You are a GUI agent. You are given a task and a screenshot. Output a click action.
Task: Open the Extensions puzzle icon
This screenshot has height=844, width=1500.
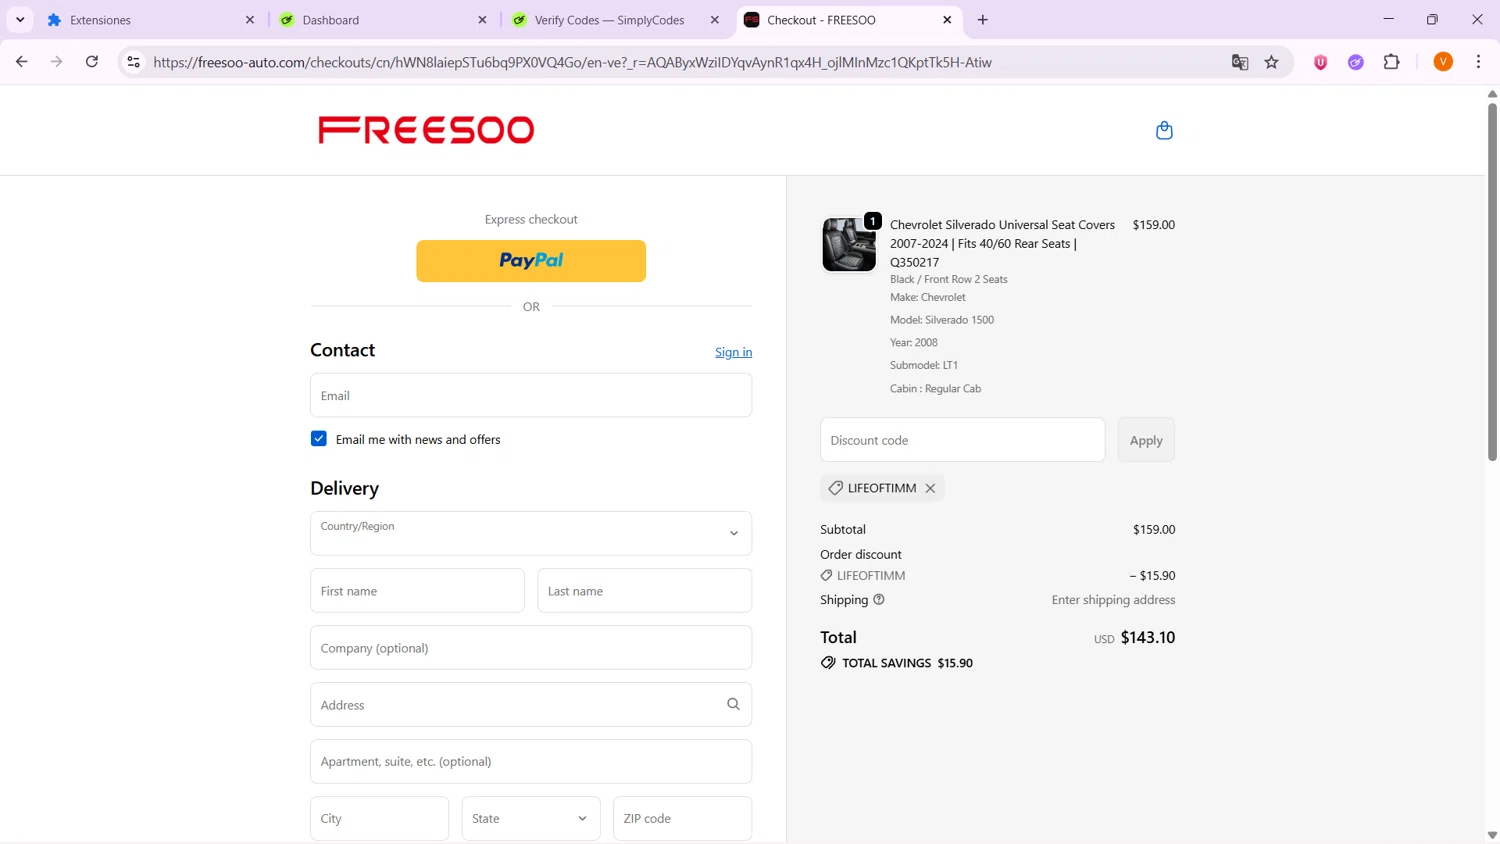point(1392,62)
